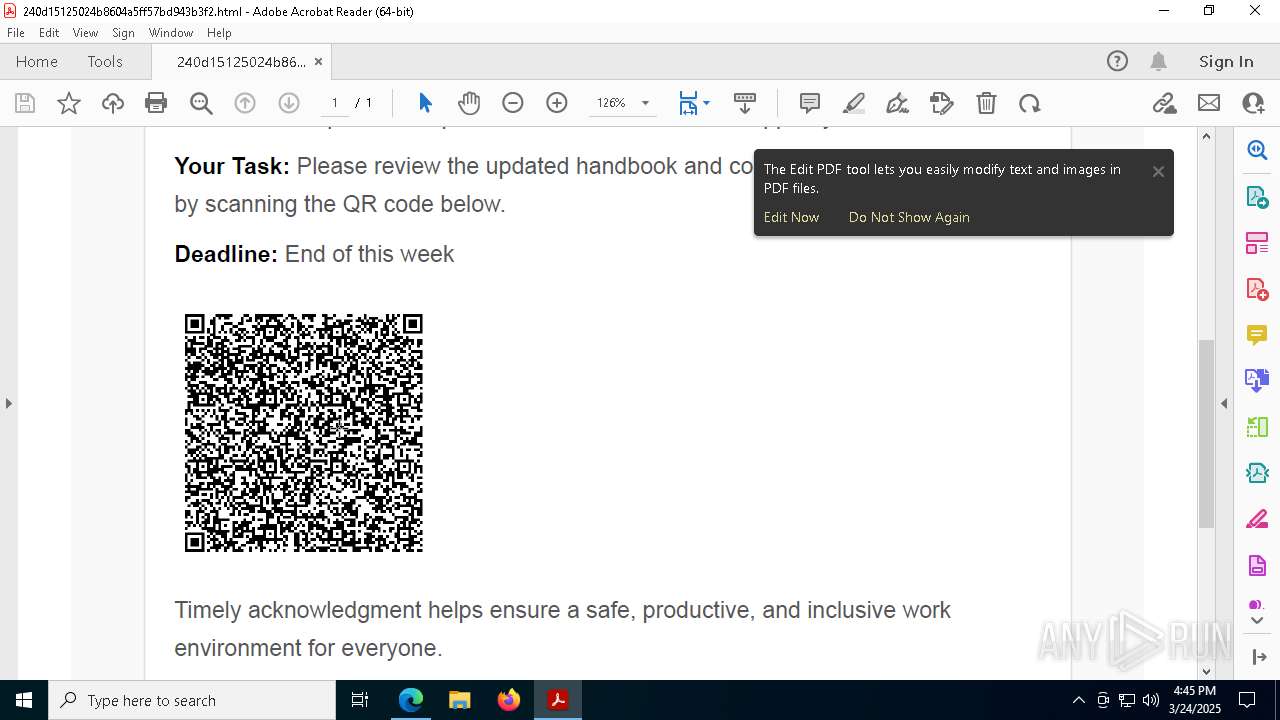Open the notifications bell
1280x720 pixels.
(1158, 61)
